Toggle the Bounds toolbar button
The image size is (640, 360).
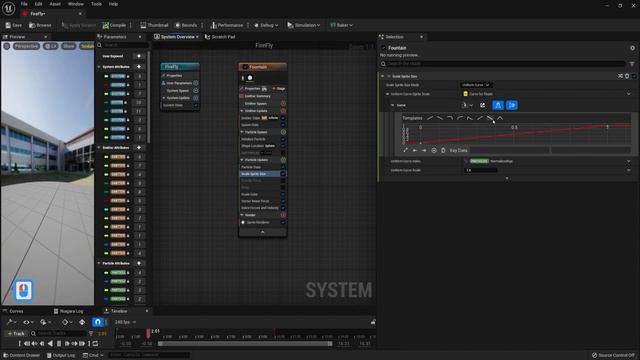pos(186,25)
